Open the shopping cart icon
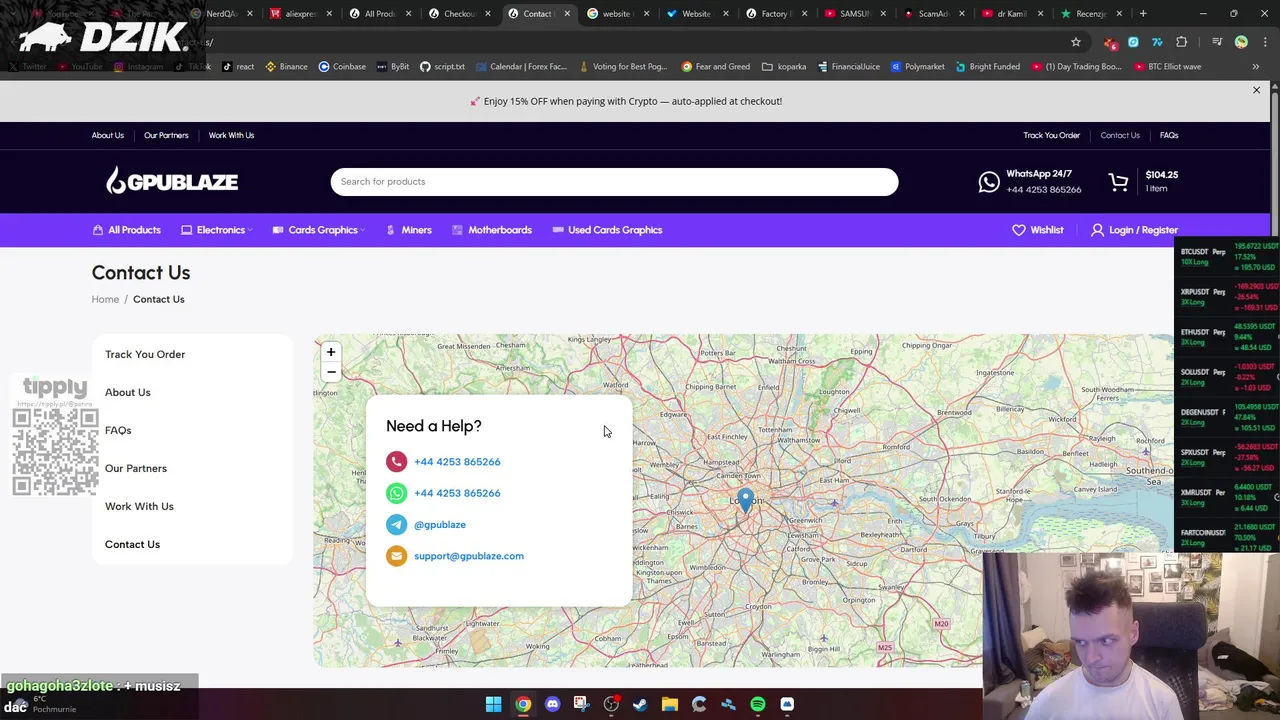 pyautogui.click(x=1118, y=182)
